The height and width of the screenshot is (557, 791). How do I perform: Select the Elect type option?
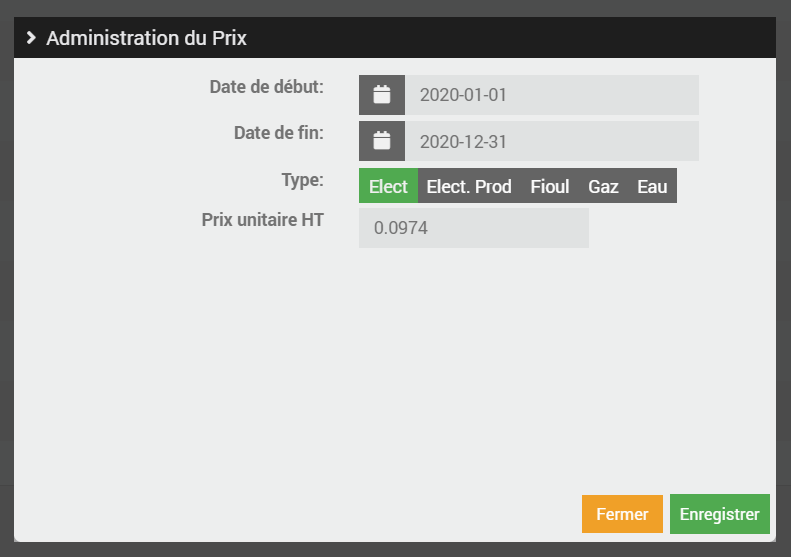(388, 186)
